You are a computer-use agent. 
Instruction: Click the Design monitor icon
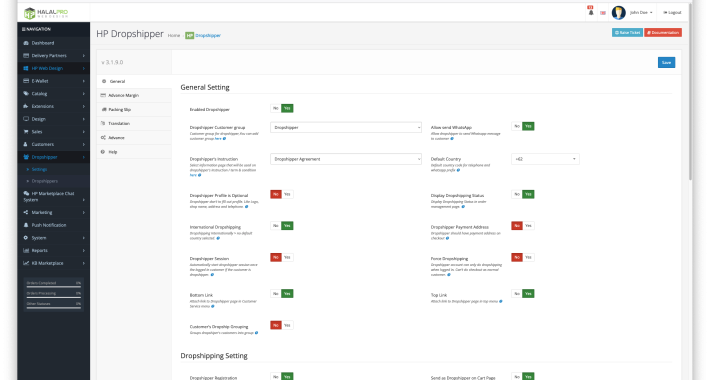click(x=26, y=119)
